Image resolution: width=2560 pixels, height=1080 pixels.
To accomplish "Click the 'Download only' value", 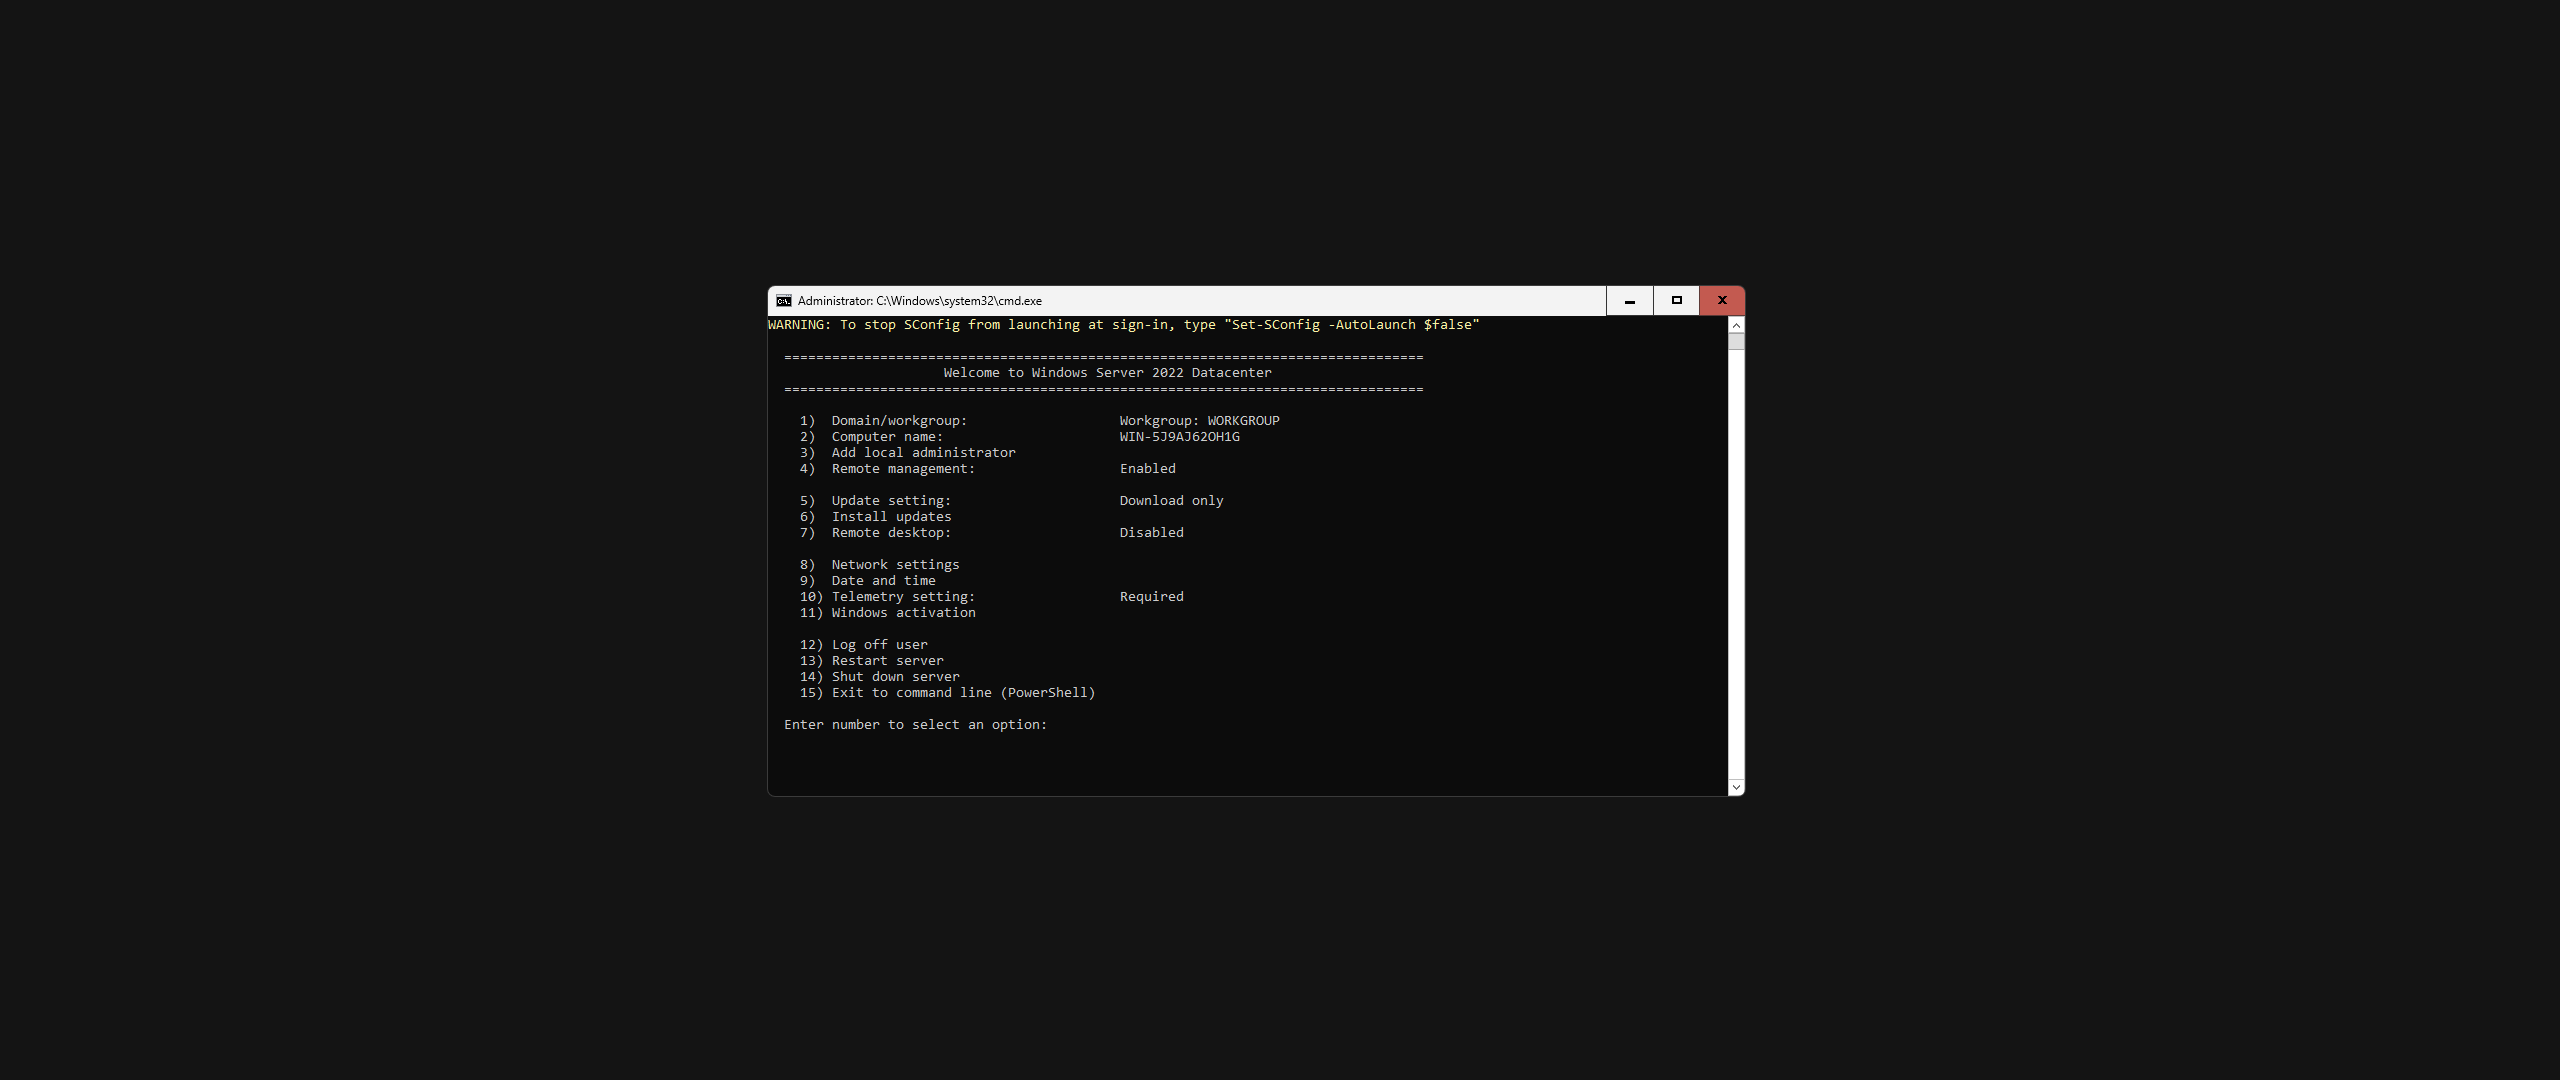I will [1171, 501].
